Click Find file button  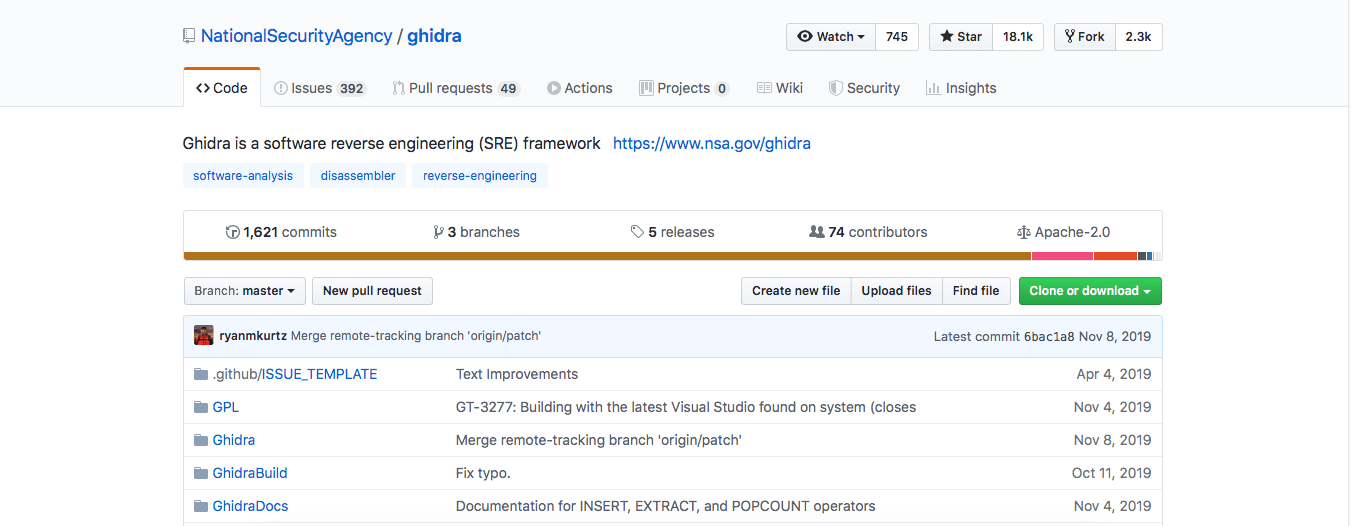click(976, 291)
